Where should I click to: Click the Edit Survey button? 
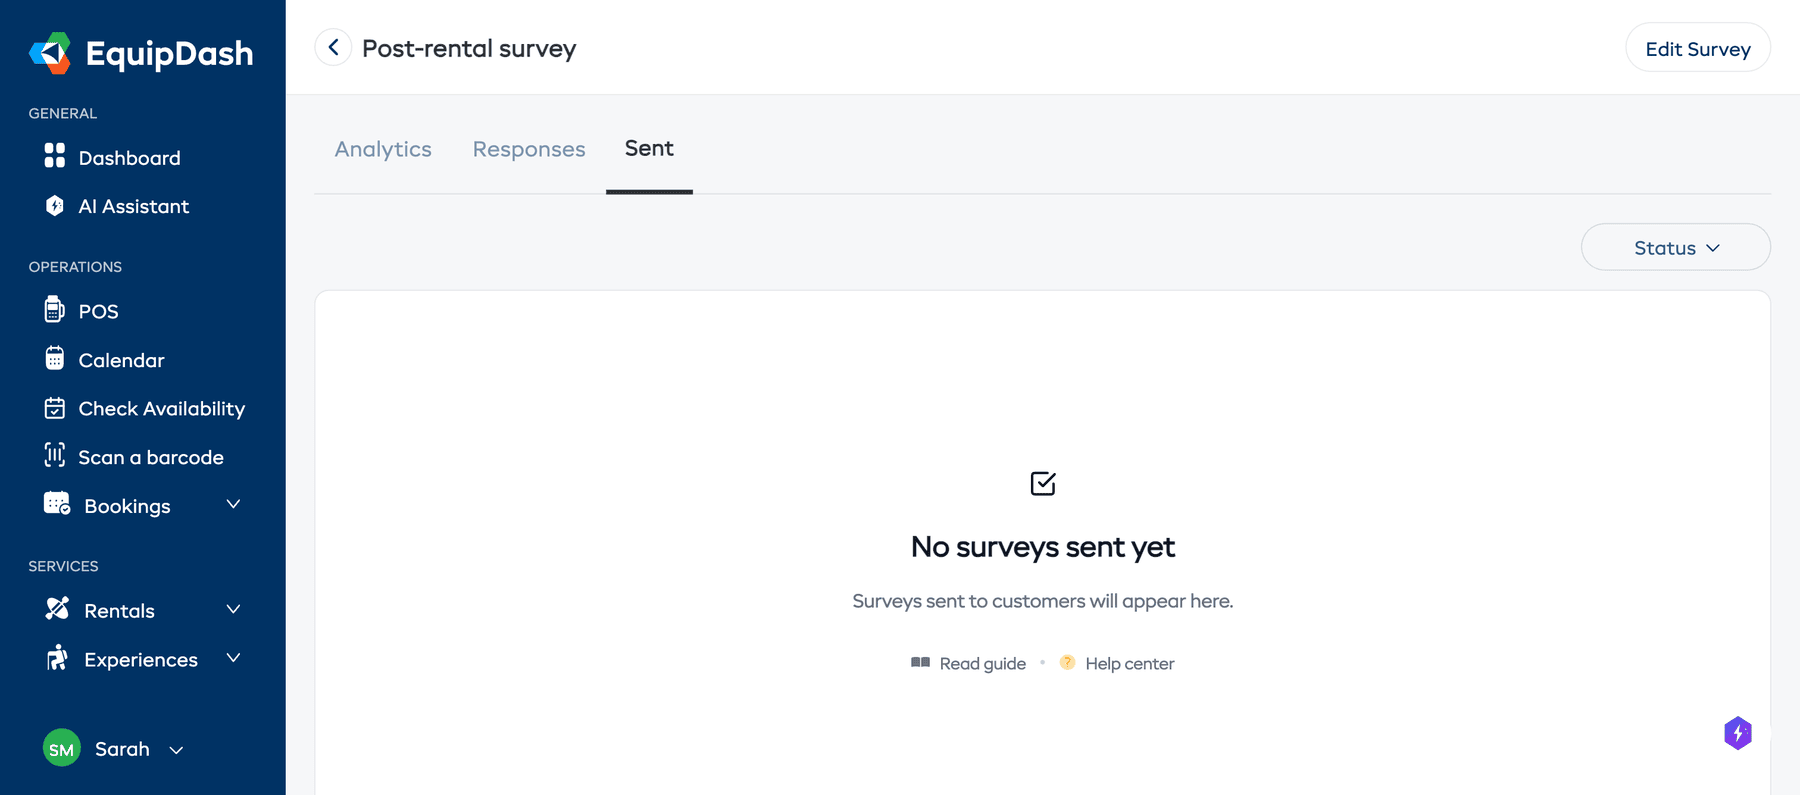[x=1698, y=47]
